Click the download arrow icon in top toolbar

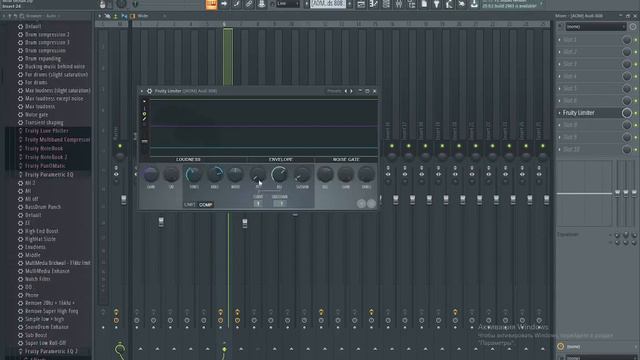(x=474, y=4)
